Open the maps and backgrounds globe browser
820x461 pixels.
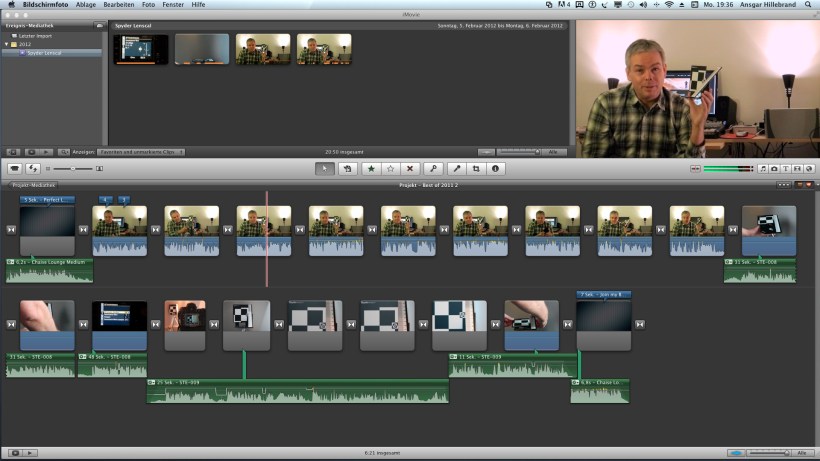pyautogui.click(x=808, y=168)
